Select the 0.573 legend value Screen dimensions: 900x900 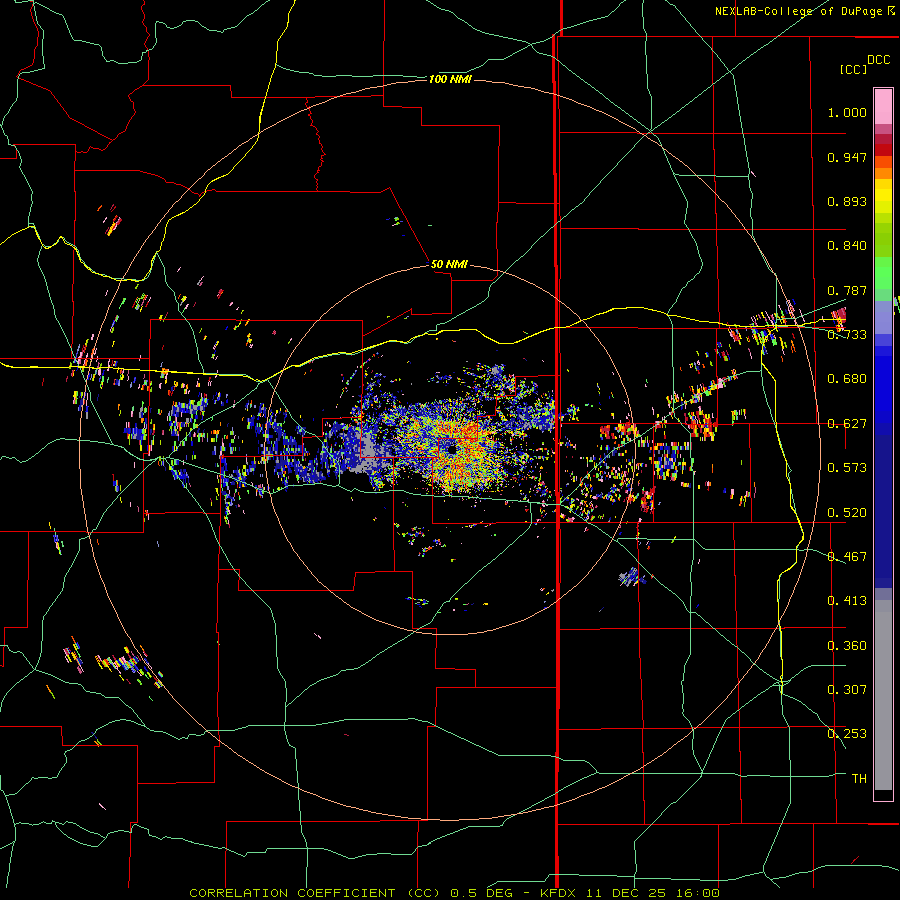click(847, 468)
